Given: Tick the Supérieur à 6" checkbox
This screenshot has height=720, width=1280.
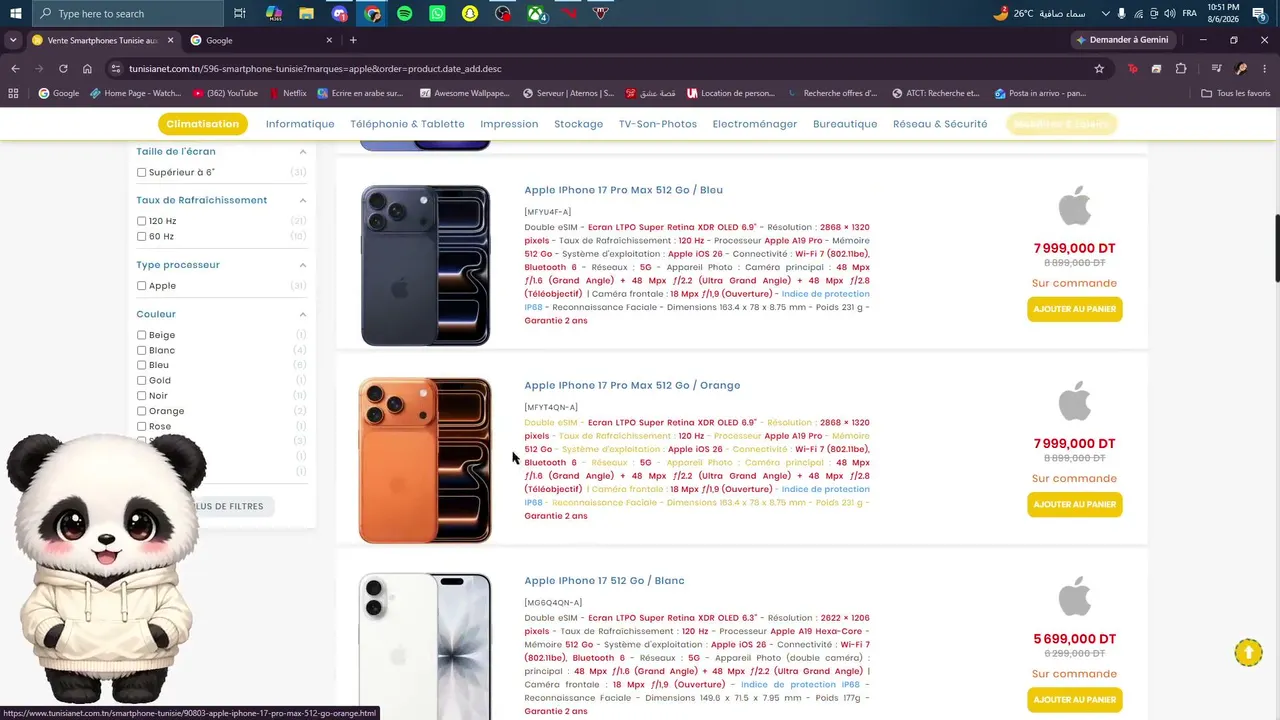Looking at the screenshot, I should point(142,173).
